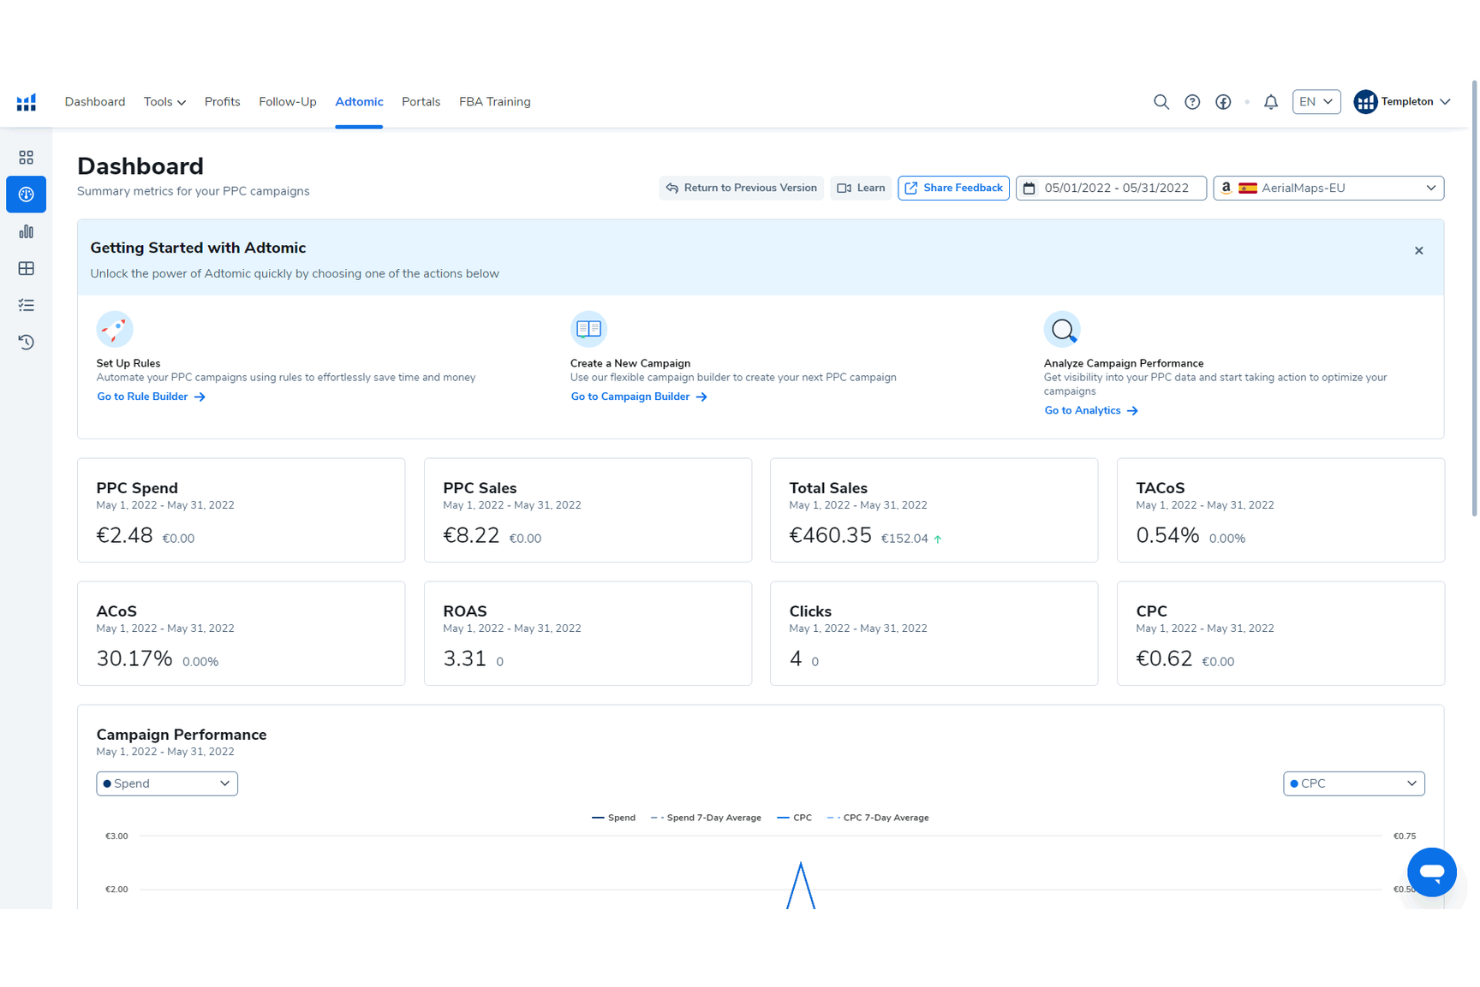Click the ACoS metric card
Viewport: 1480px width, 987px height.
pyautogui.click(x=241, y=634)
